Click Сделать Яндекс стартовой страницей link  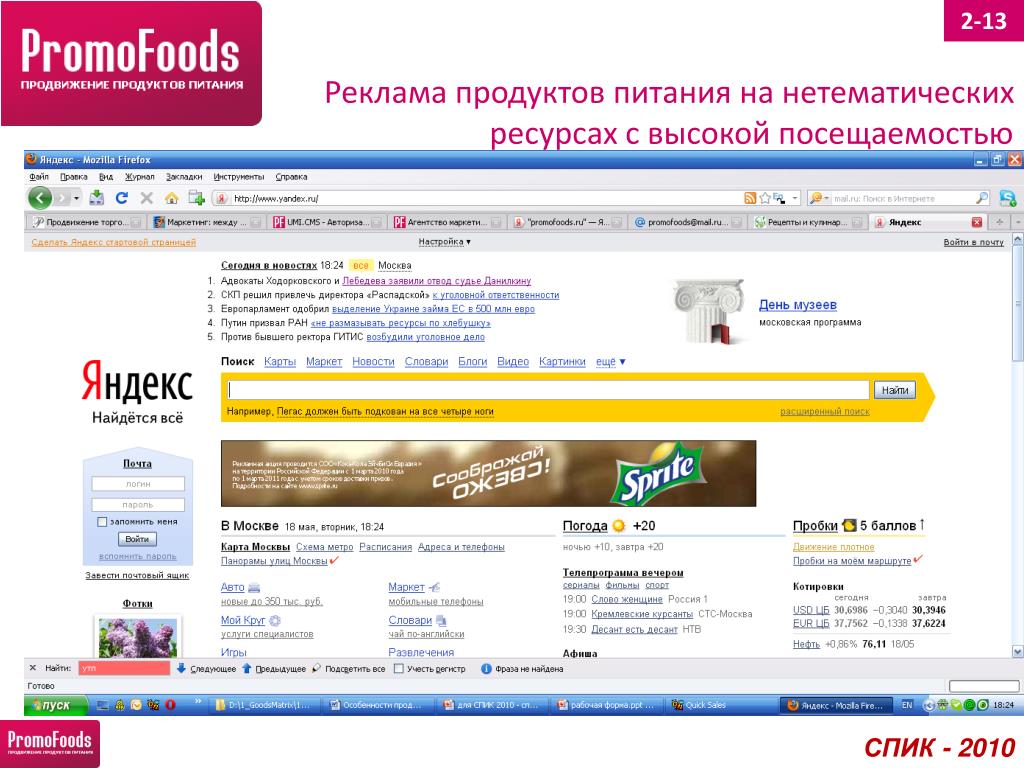114,242
